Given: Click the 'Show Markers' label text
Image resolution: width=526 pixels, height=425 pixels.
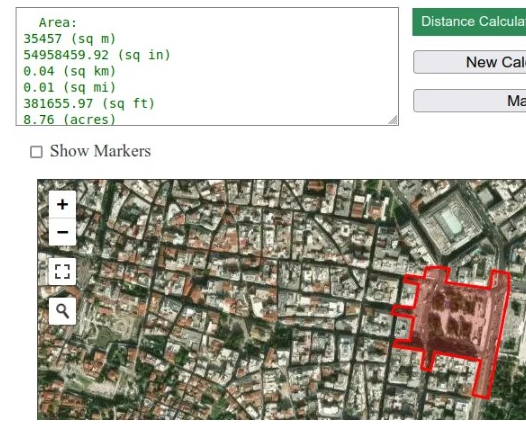Looking at the screenshot, I should [100, 151].
